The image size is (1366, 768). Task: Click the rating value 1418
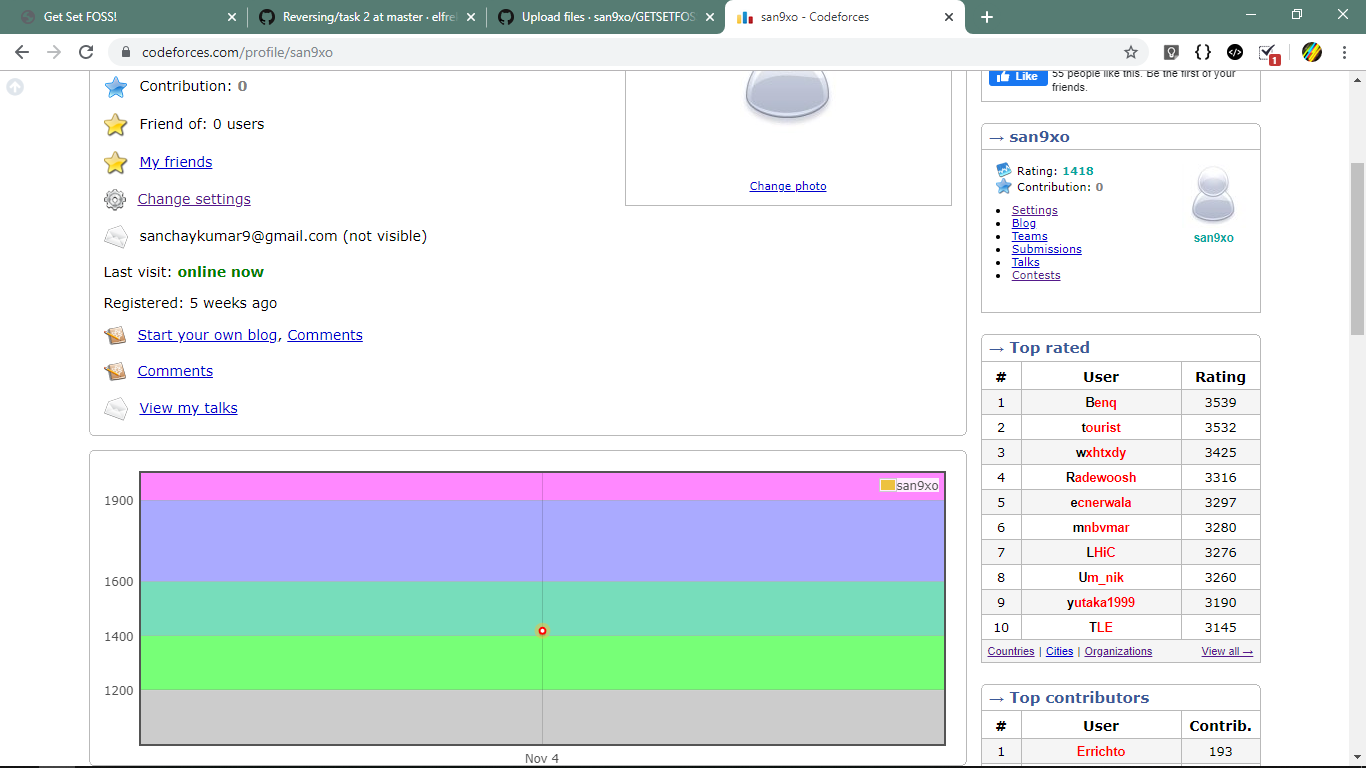click(x=1078, y=171)
